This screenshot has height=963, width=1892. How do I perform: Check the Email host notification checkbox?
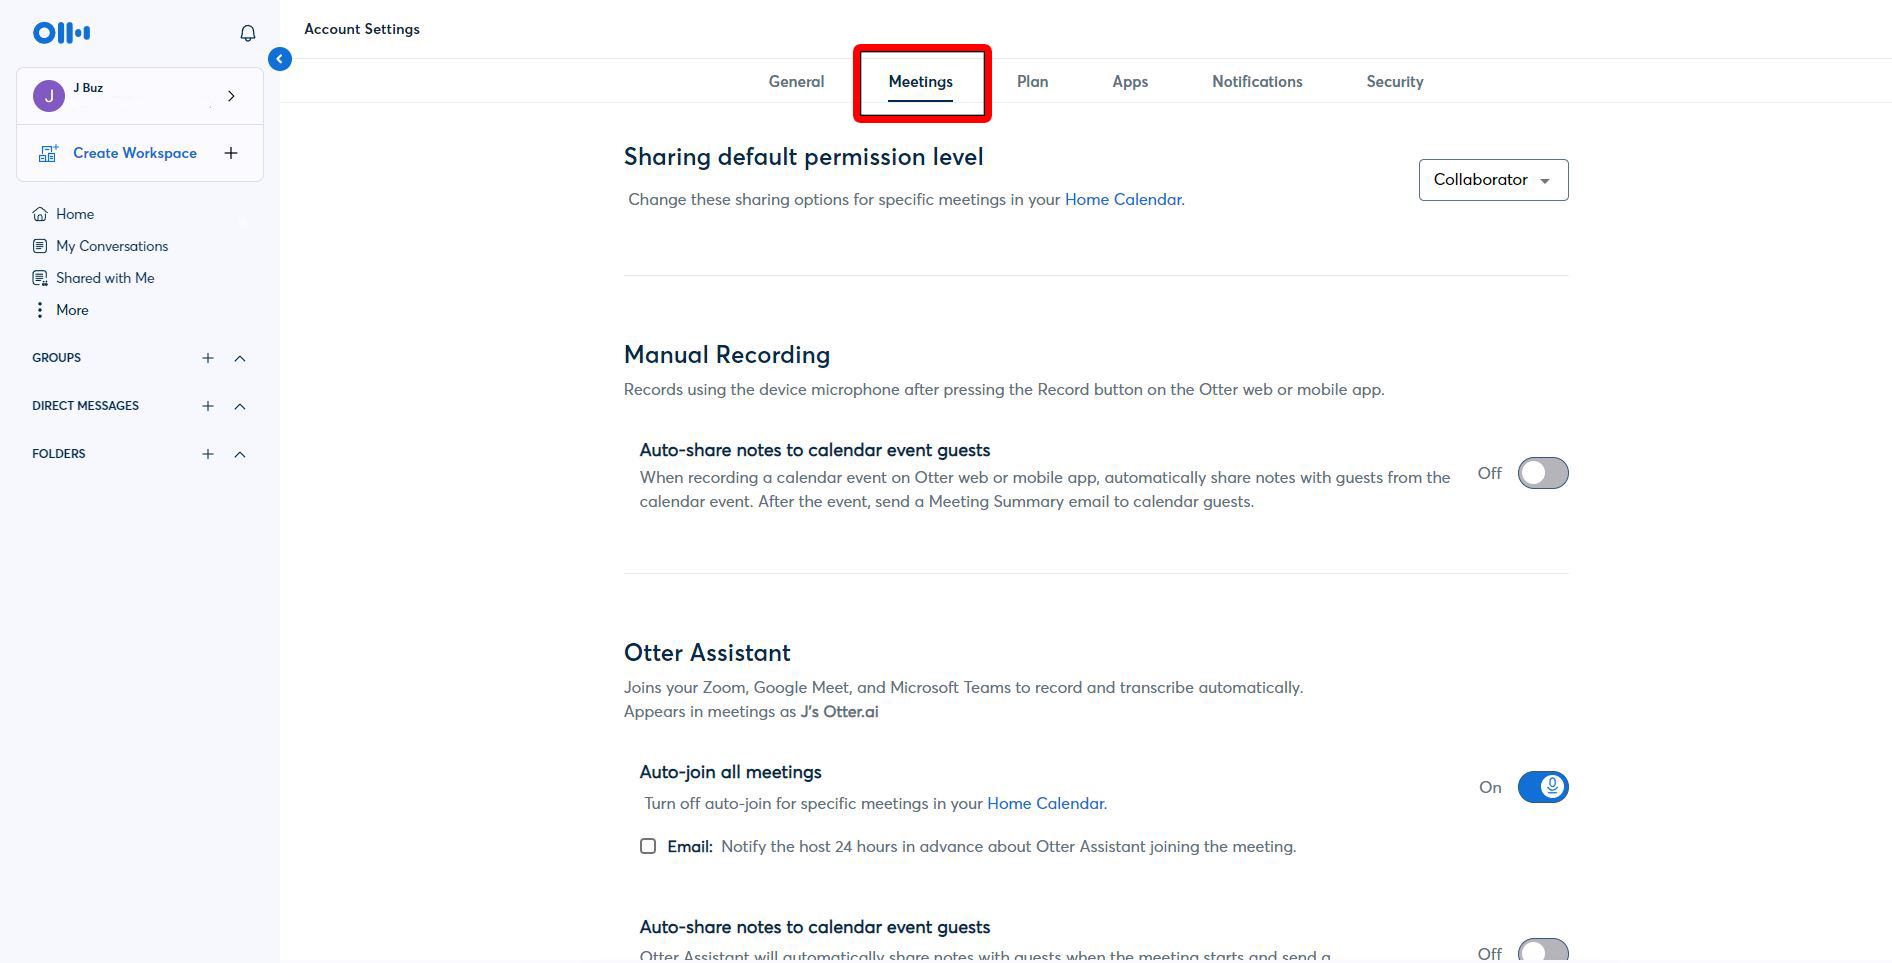[x=648, y=846]
